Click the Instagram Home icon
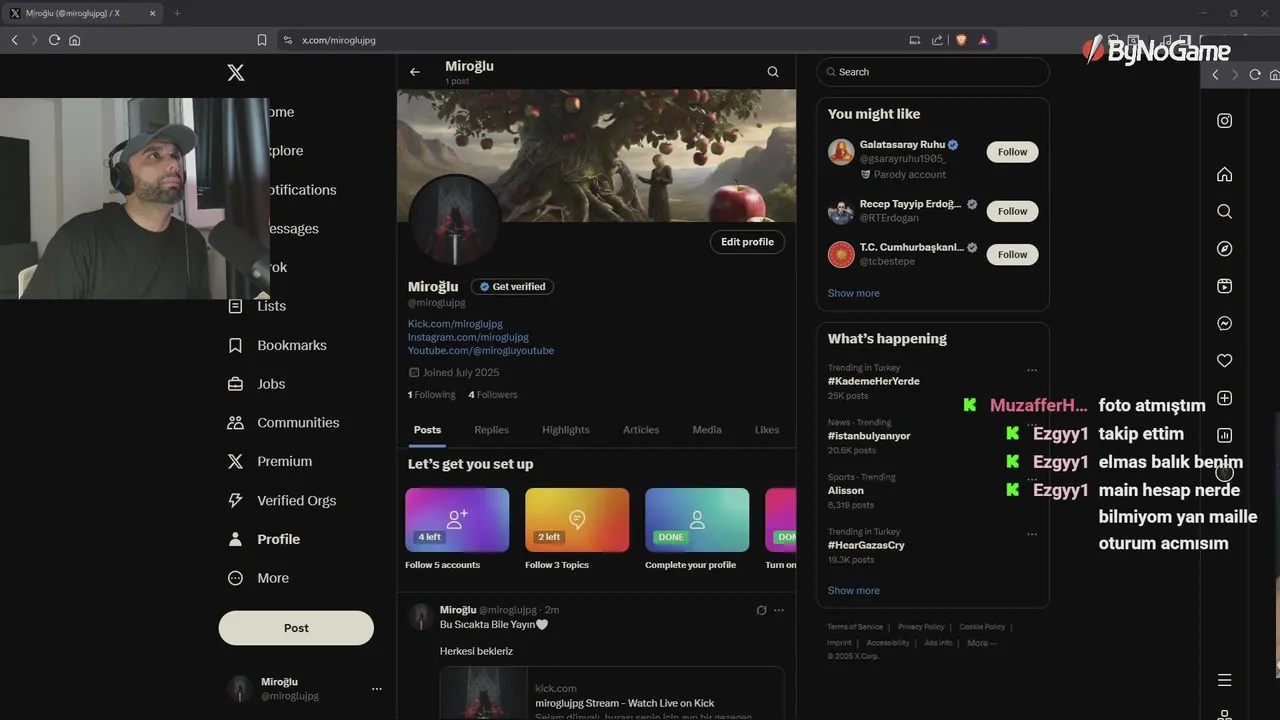The width and height of the screenshot is (1280, 720). coord(1224,174)
